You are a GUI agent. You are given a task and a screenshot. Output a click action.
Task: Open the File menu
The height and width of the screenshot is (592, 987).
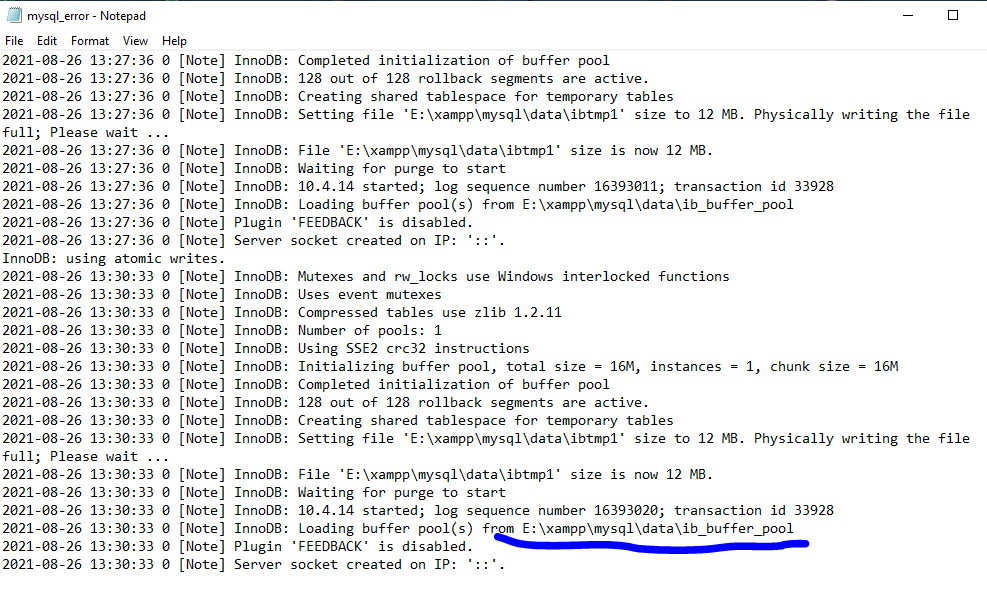tap(14, 41)
